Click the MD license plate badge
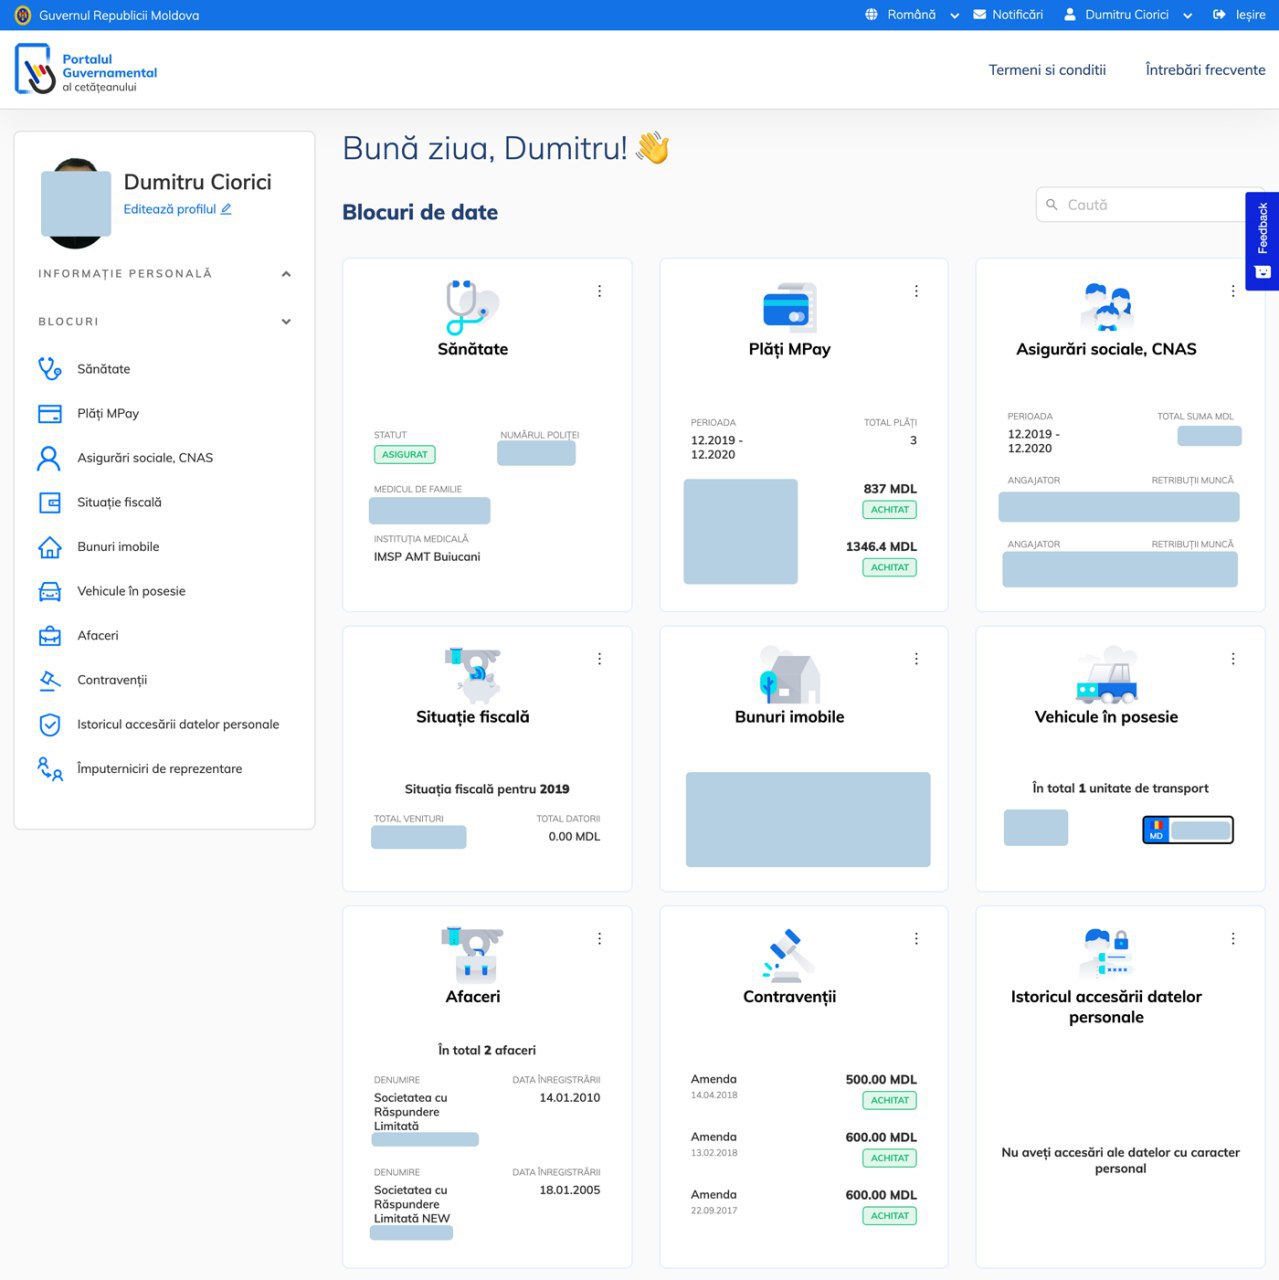 pos(1188,830)
